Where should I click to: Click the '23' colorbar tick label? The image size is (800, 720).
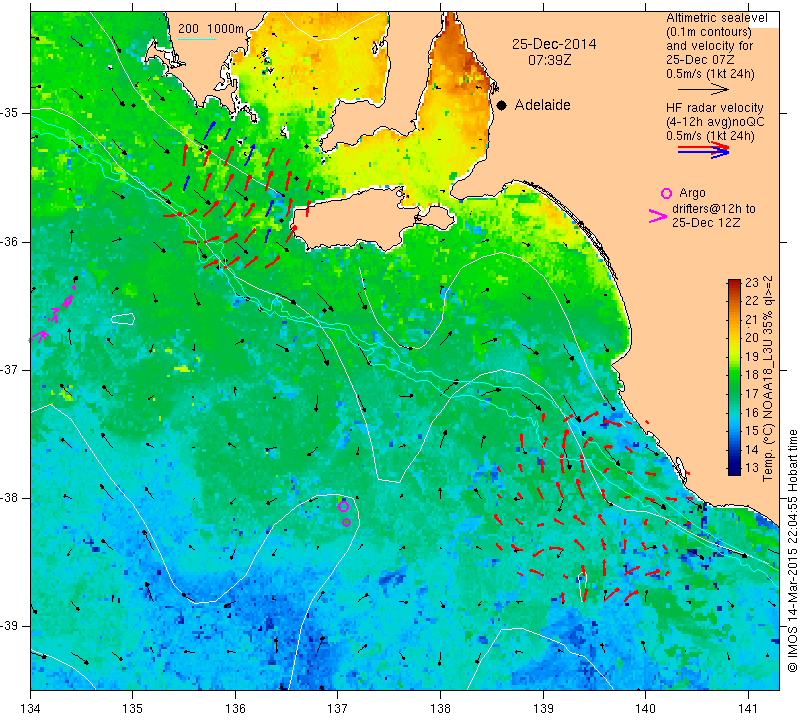point(752,283)
